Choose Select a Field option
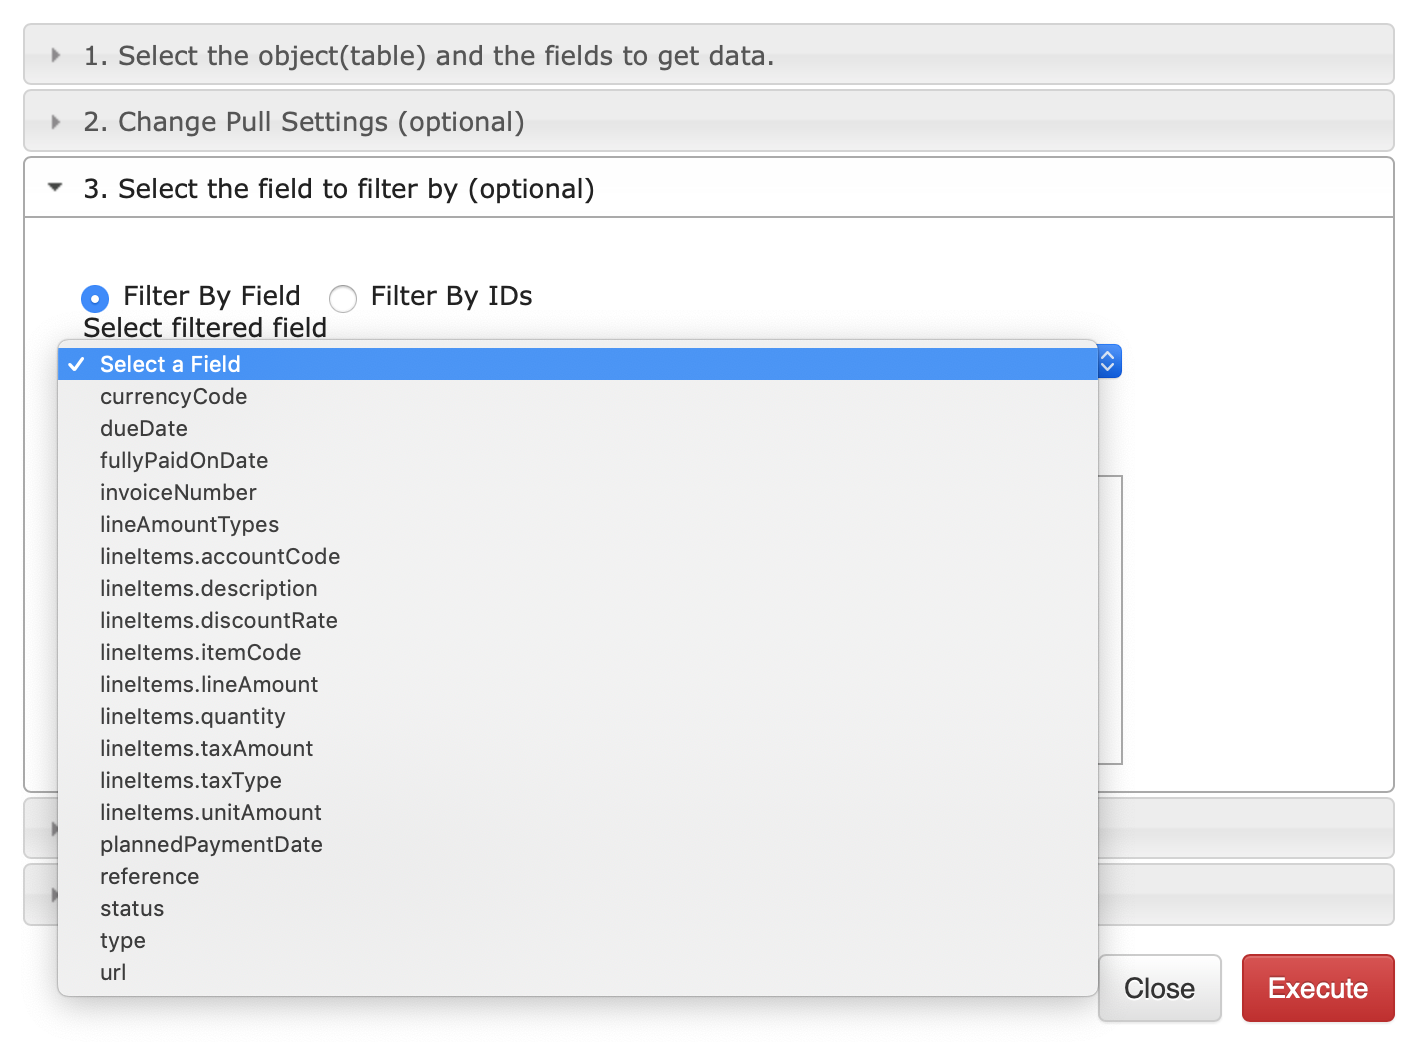 pos(170,364)
